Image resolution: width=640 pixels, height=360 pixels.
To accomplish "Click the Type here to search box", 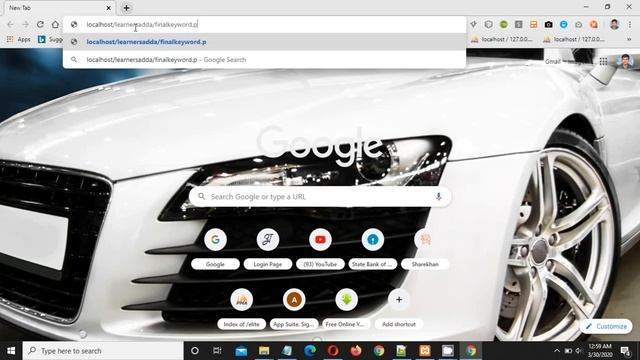I will pyautogui.click(x=103, y=351).
